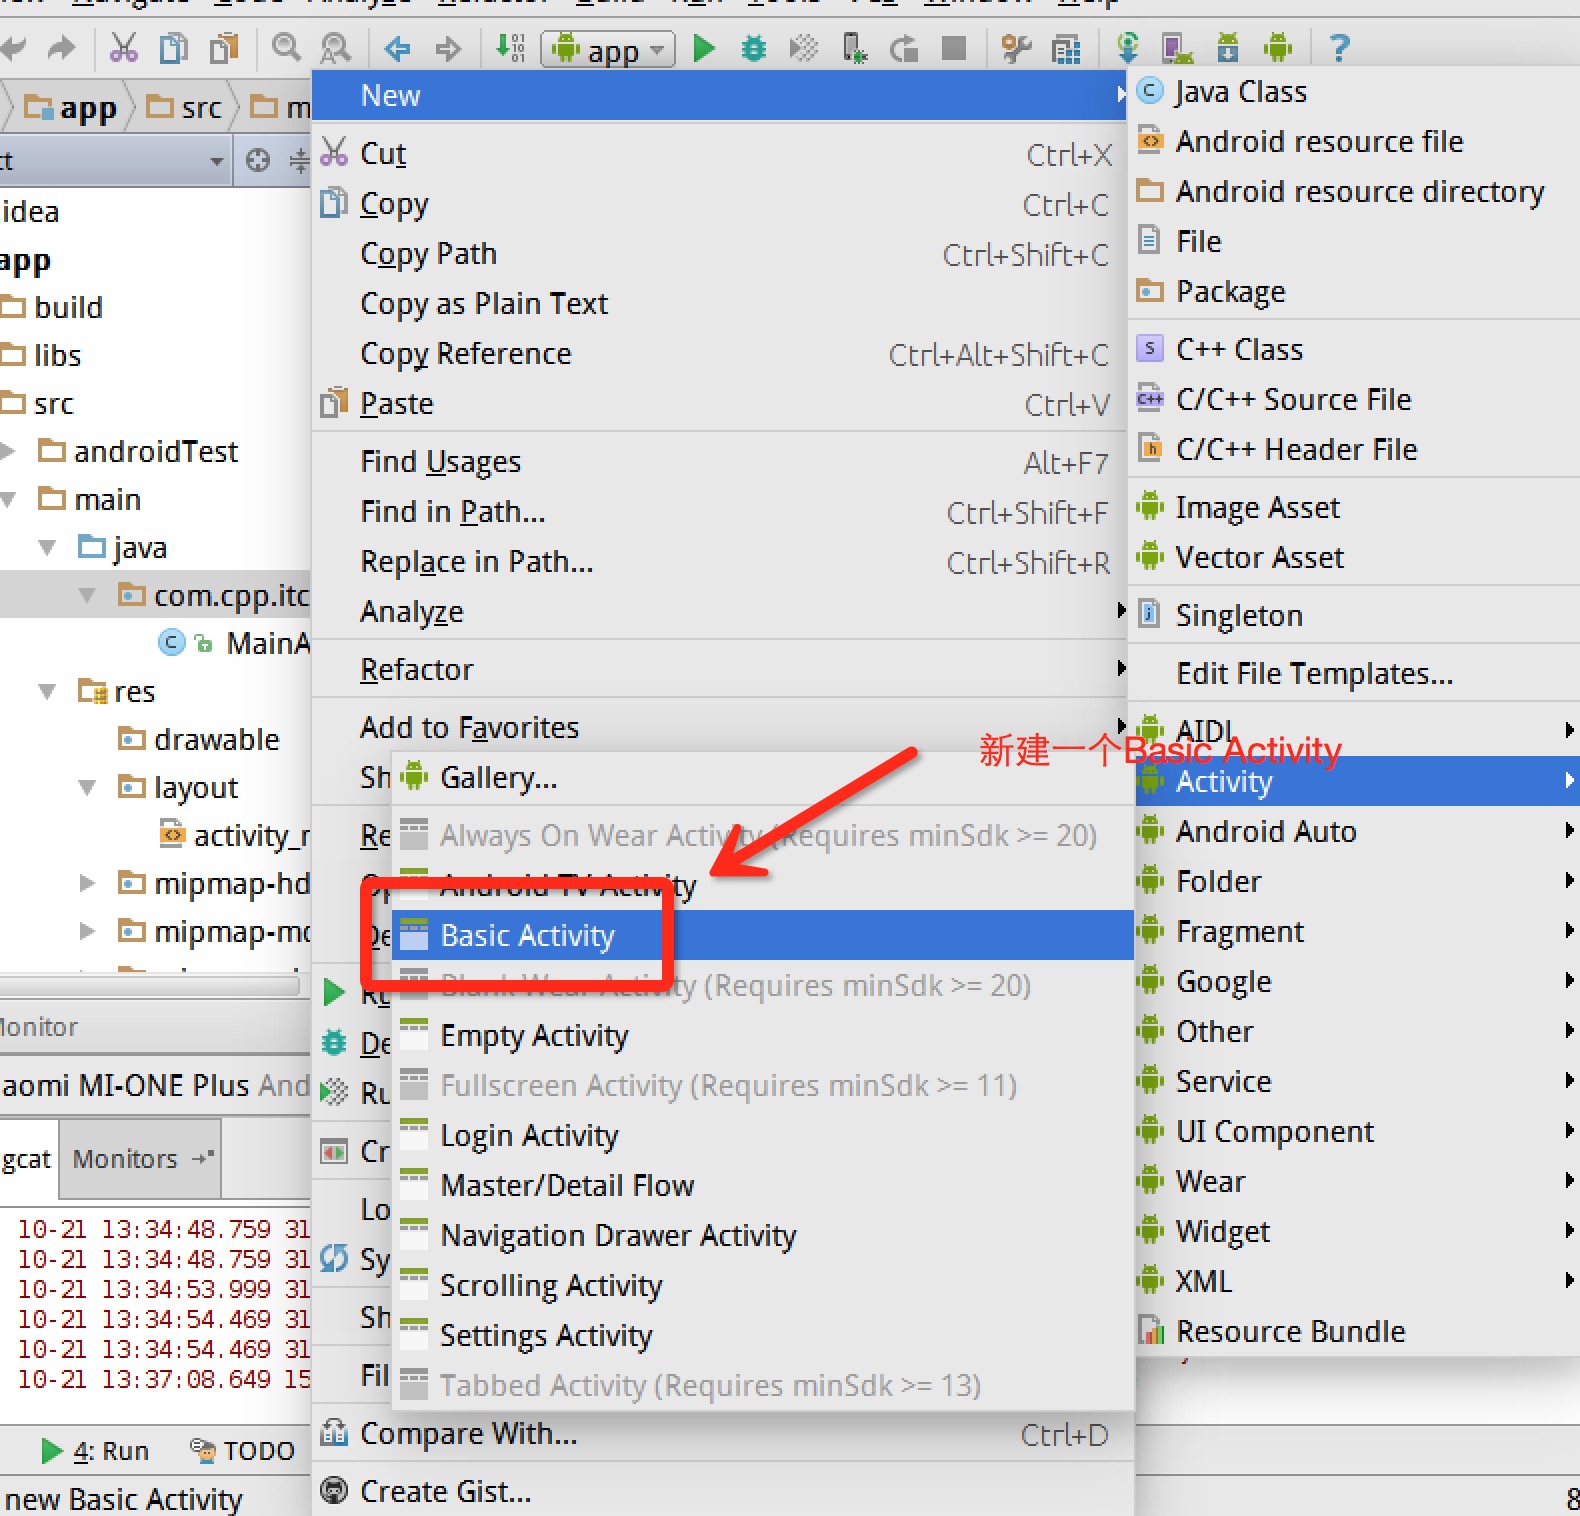Switch to the Monitors tab
The height and width of the screenshot is (1516, 1580).
[x=140, y=1158]
